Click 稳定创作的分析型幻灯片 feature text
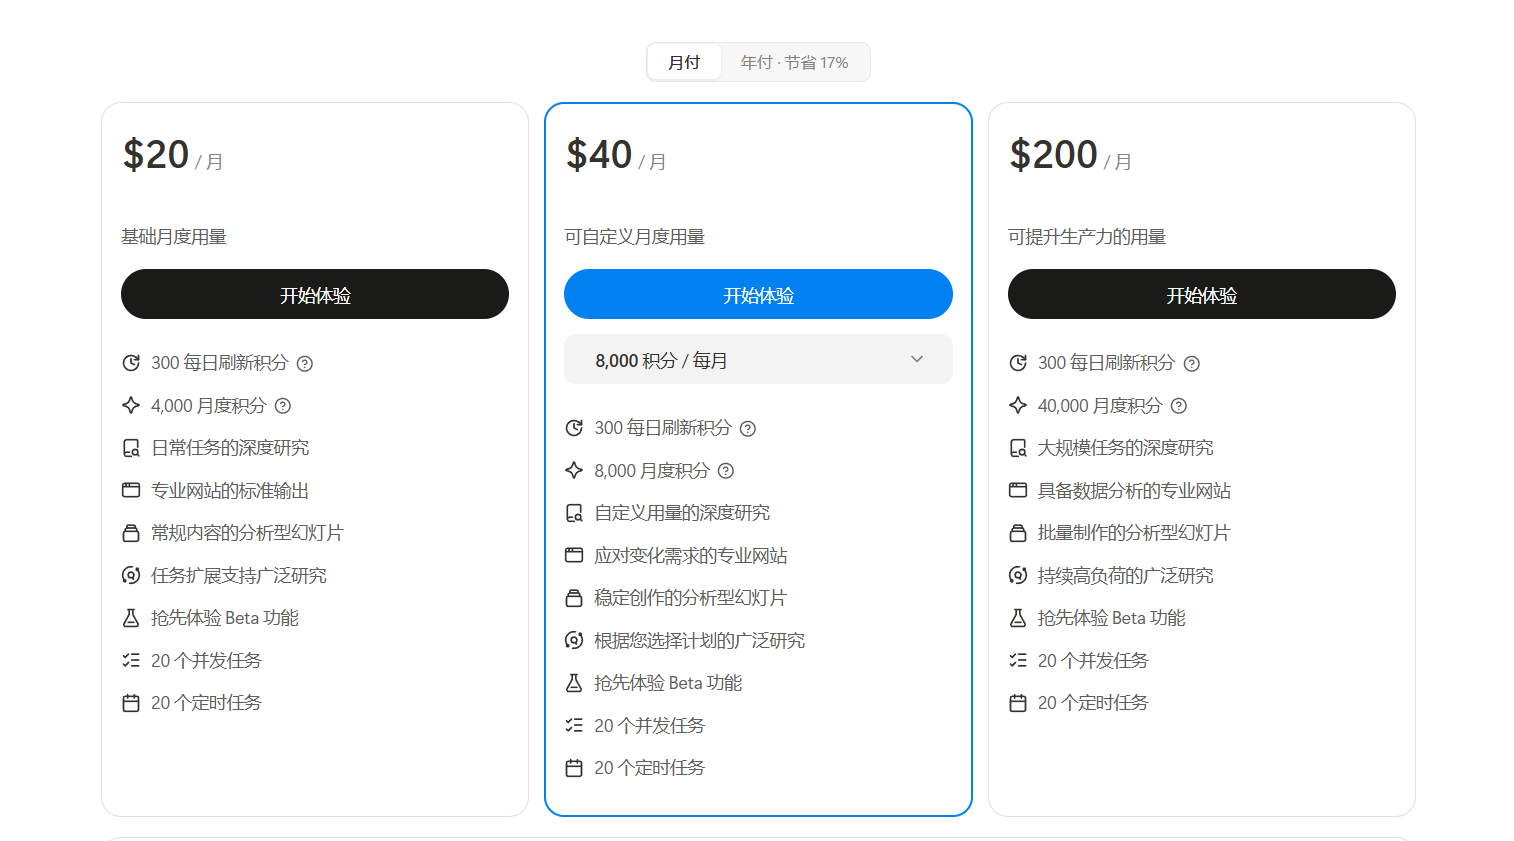Image resolution: width=1514 pixels, height=841 pixels. coord(691,598)
